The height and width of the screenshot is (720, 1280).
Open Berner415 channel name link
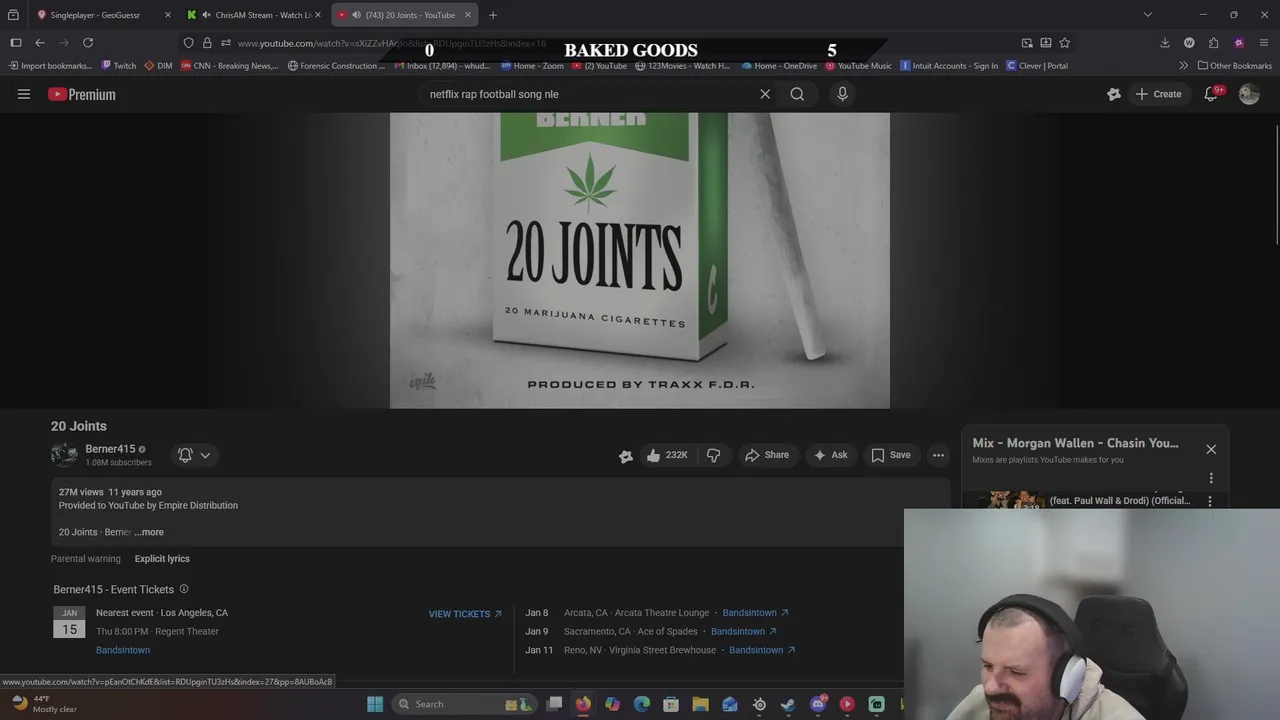[110, 449]
